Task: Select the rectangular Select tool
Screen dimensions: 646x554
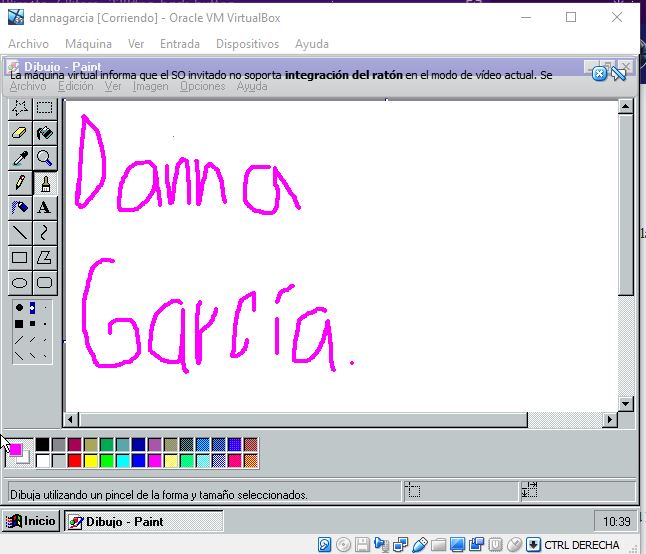Action: click(44, 108)
